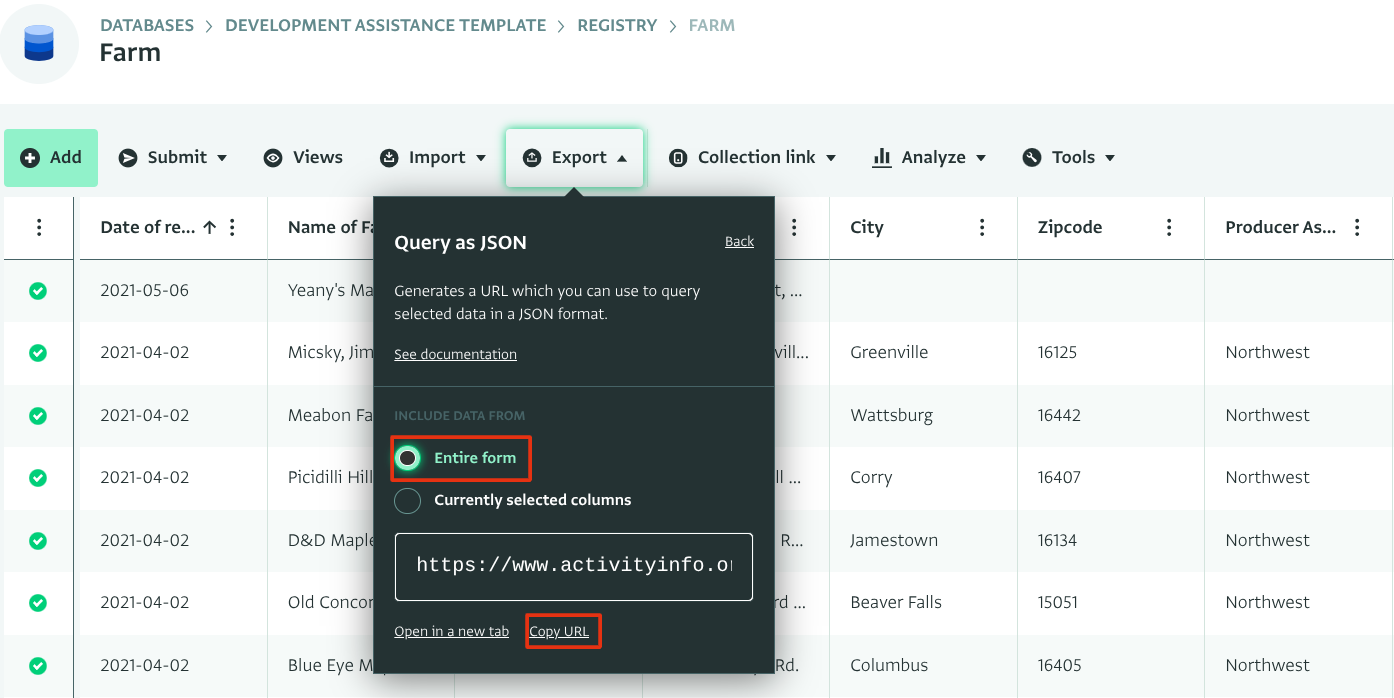The image size is (1394, 698).
Task: Click the green Add button
Action: tap(51, 158)
